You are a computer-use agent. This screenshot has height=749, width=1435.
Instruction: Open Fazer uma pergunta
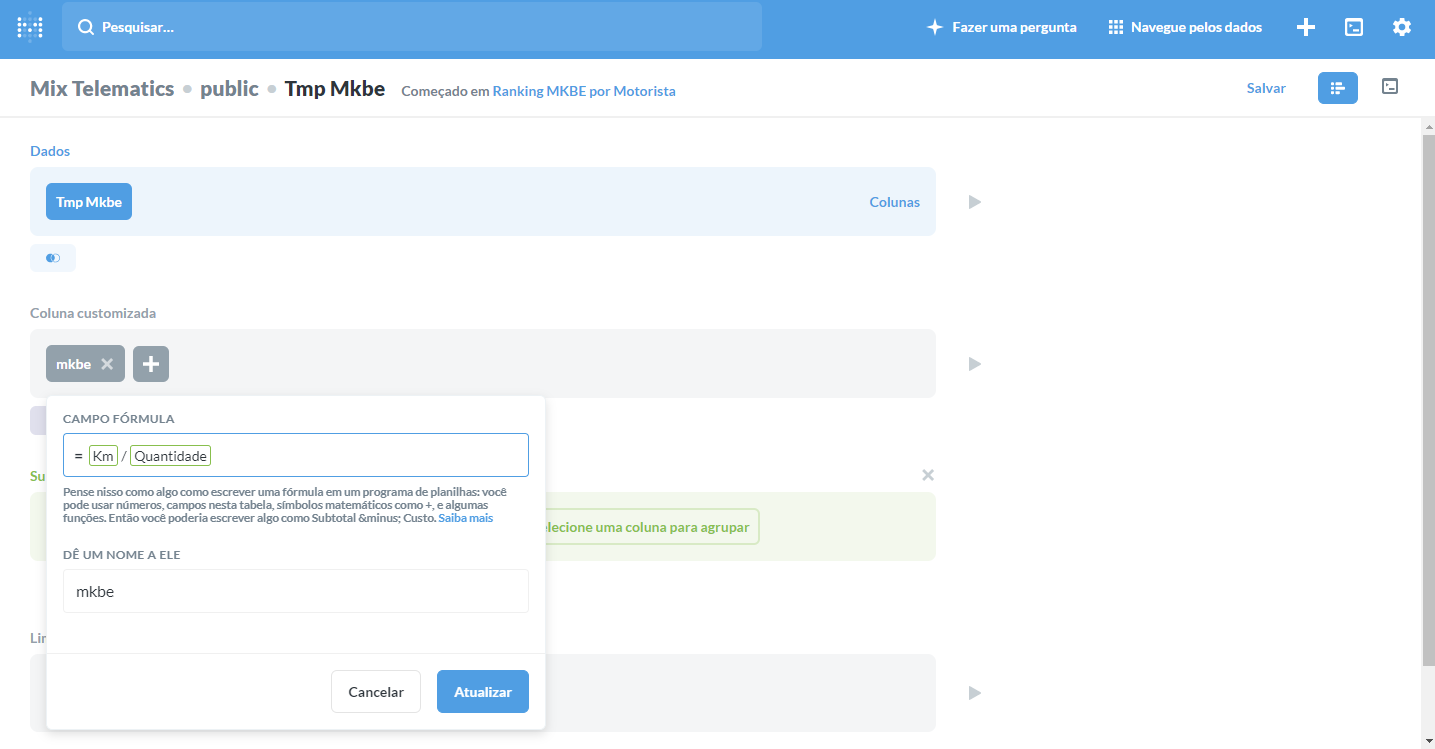point(1001,27)
